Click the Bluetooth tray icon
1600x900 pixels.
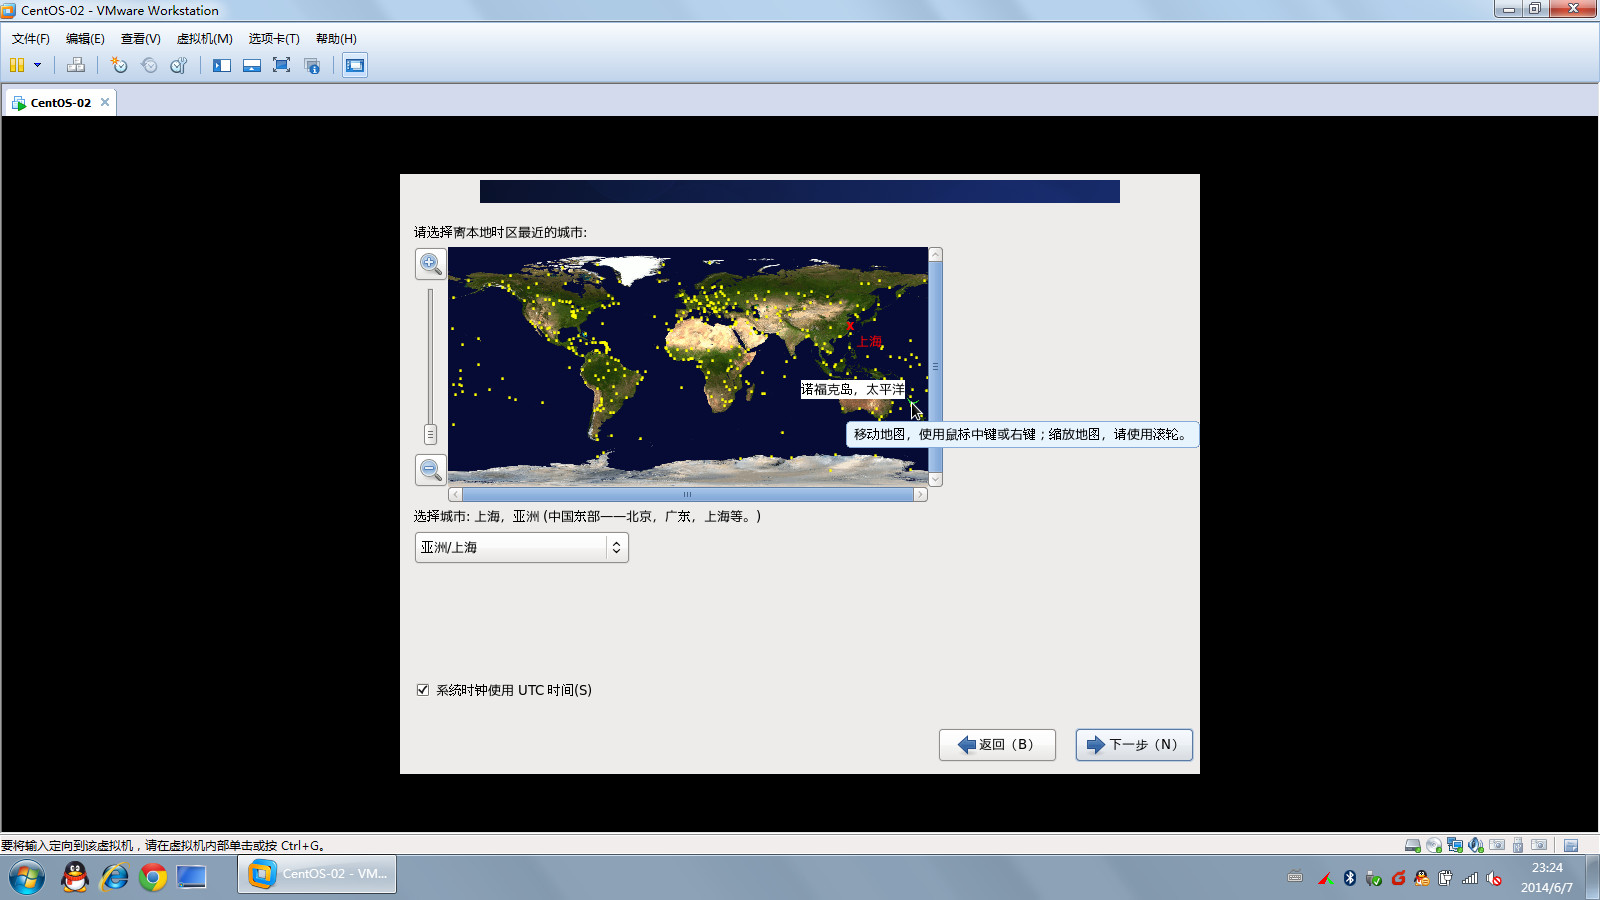tap(1349, 878)
